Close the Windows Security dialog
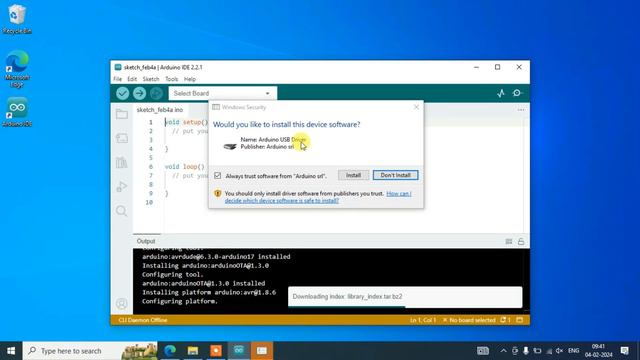 (x=416, y=107)
